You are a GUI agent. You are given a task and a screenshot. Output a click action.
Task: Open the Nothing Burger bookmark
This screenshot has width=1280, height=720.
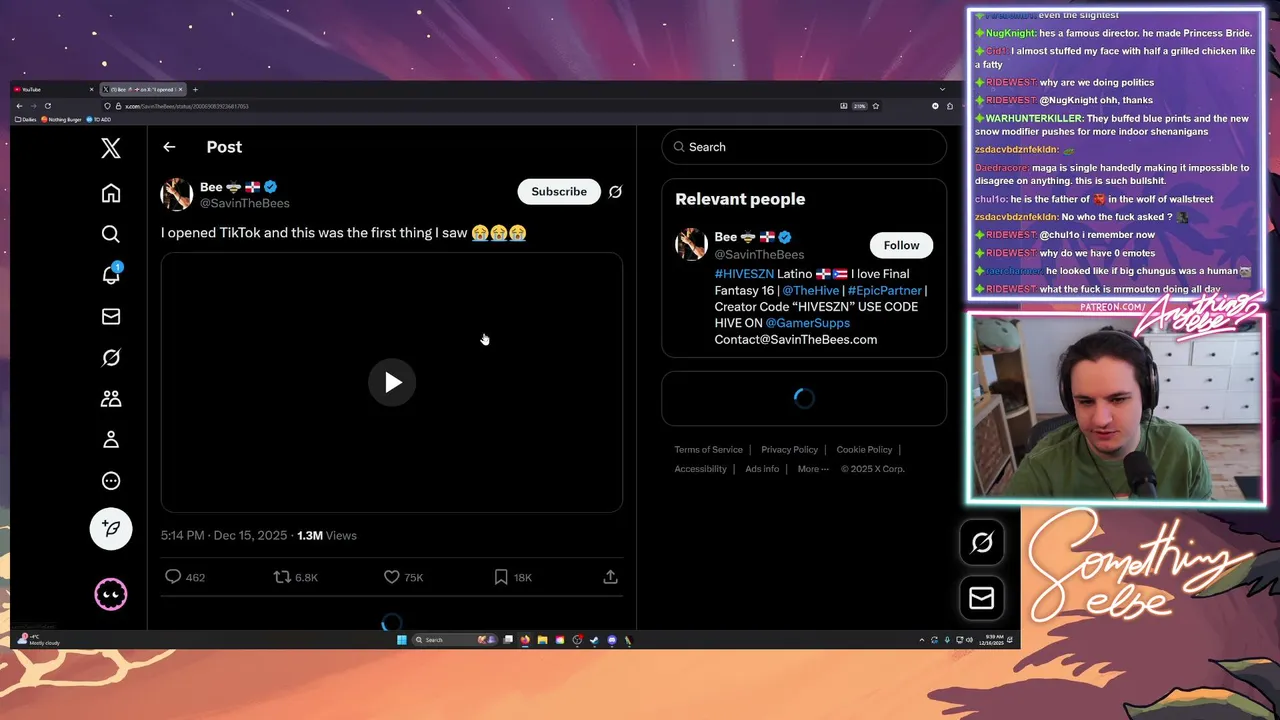click(x=62, y=119)
